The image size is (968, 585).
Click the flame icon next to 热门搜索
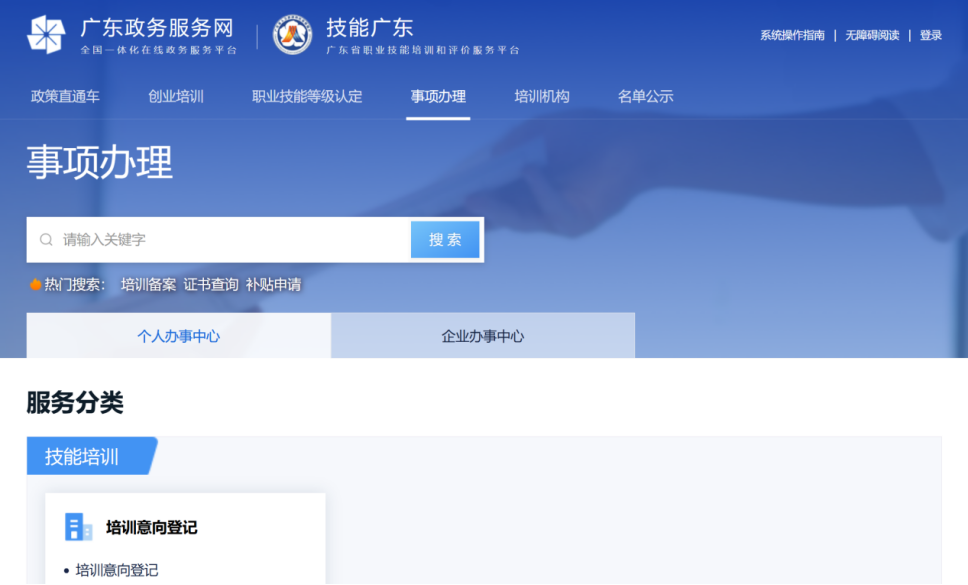pyautogui.click(x=34, y=285)
